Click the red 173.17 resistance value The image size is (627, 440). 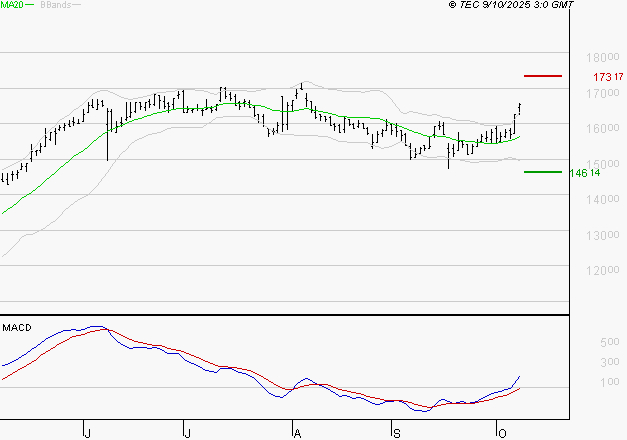pos(608,77)
